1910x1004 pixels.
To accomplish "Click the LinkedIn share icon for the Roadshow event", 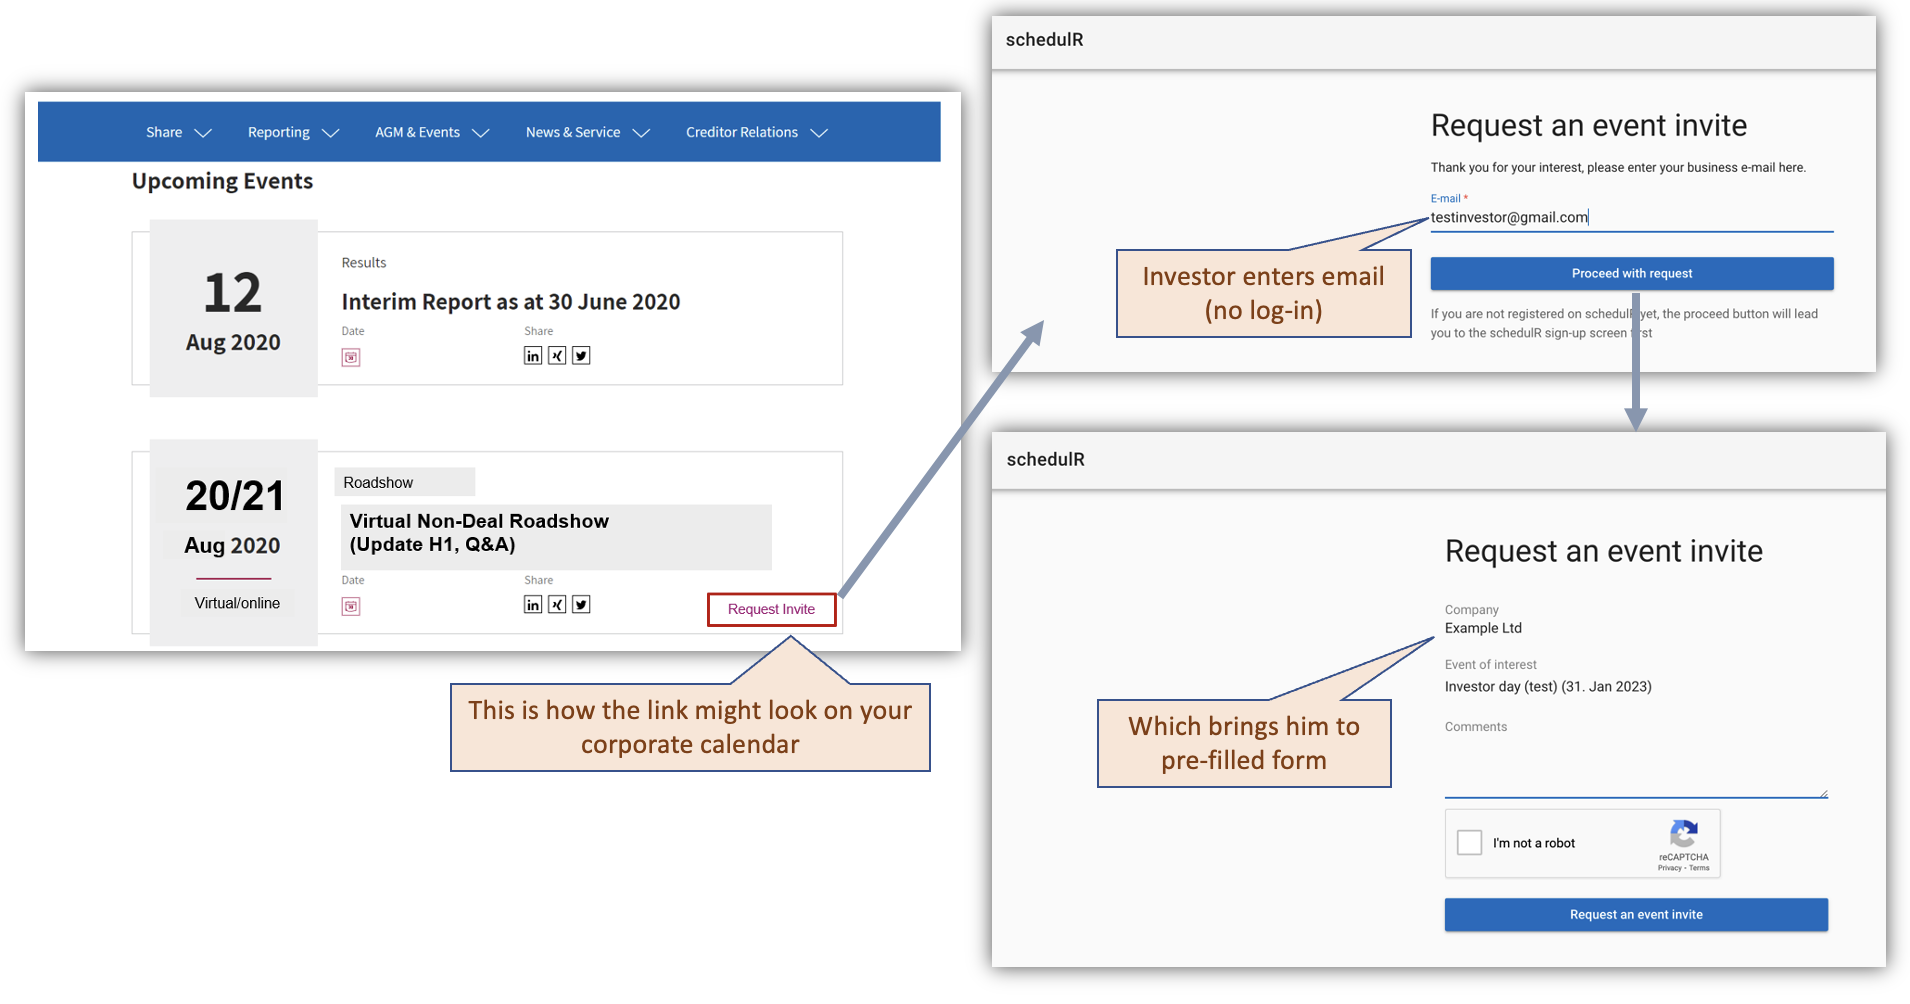I will coord(532,604).
